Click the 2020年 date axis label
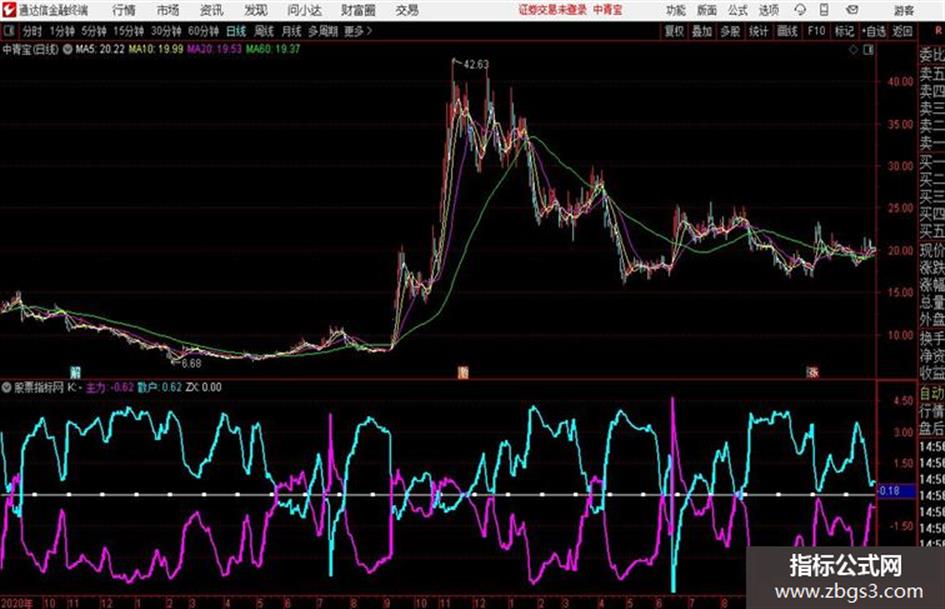 [16, 602]
